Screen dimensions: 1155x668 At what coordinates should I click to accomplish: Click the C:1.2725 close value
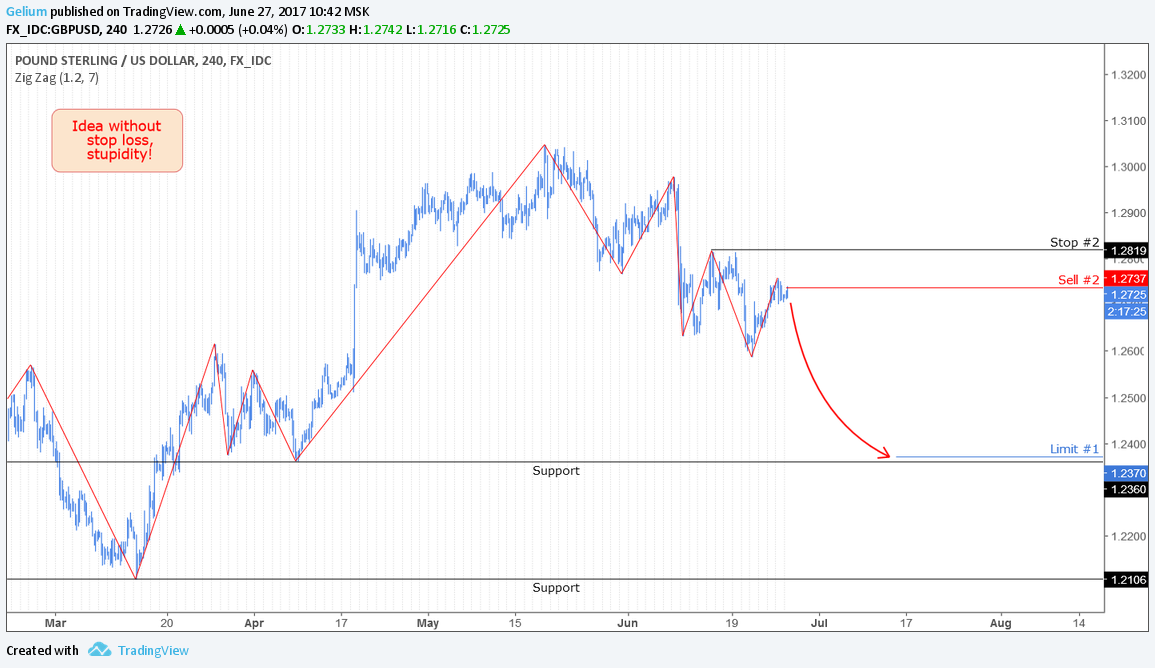click(485, 29)
